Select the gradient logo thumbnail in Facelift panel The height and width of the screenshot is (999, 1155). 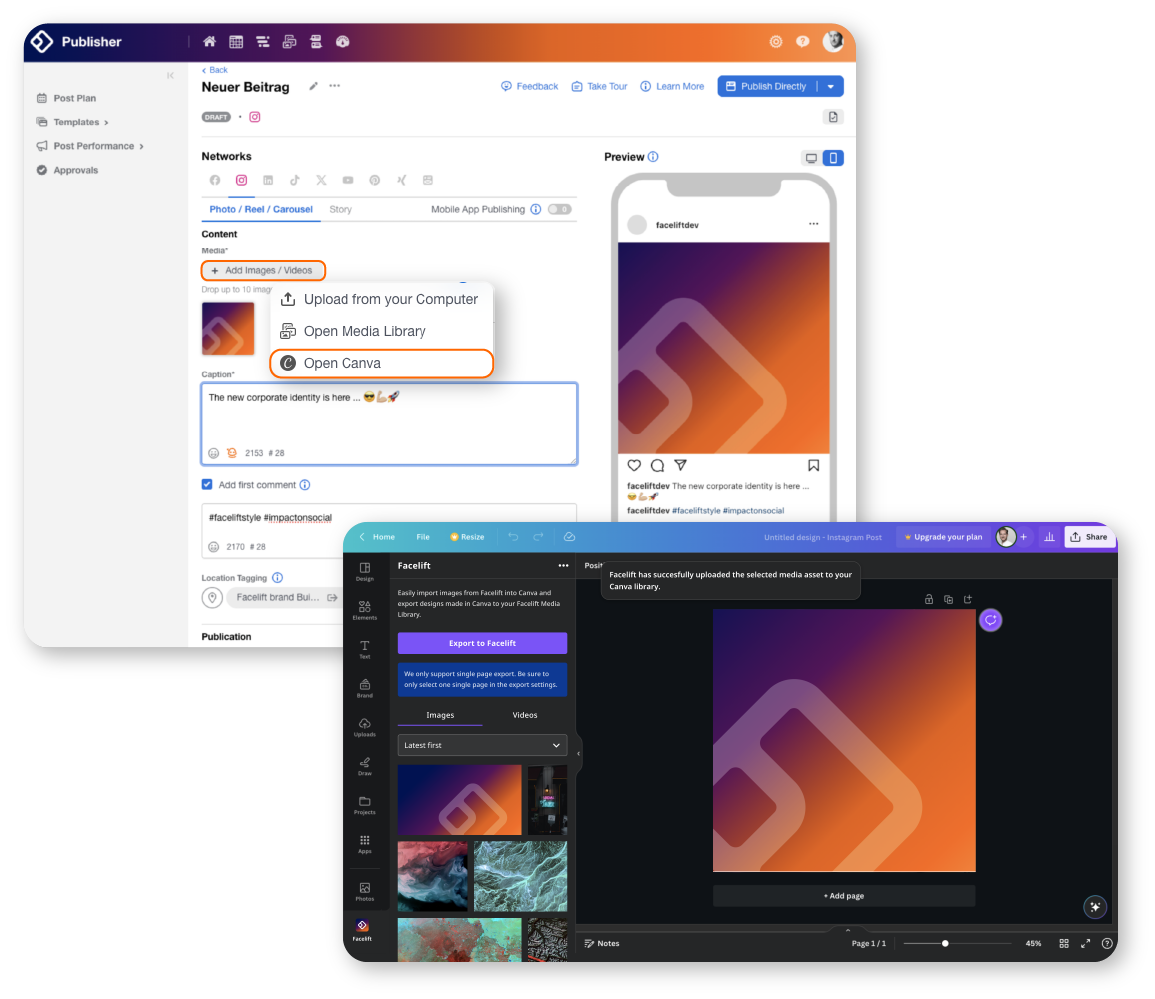tap(459, 800)
